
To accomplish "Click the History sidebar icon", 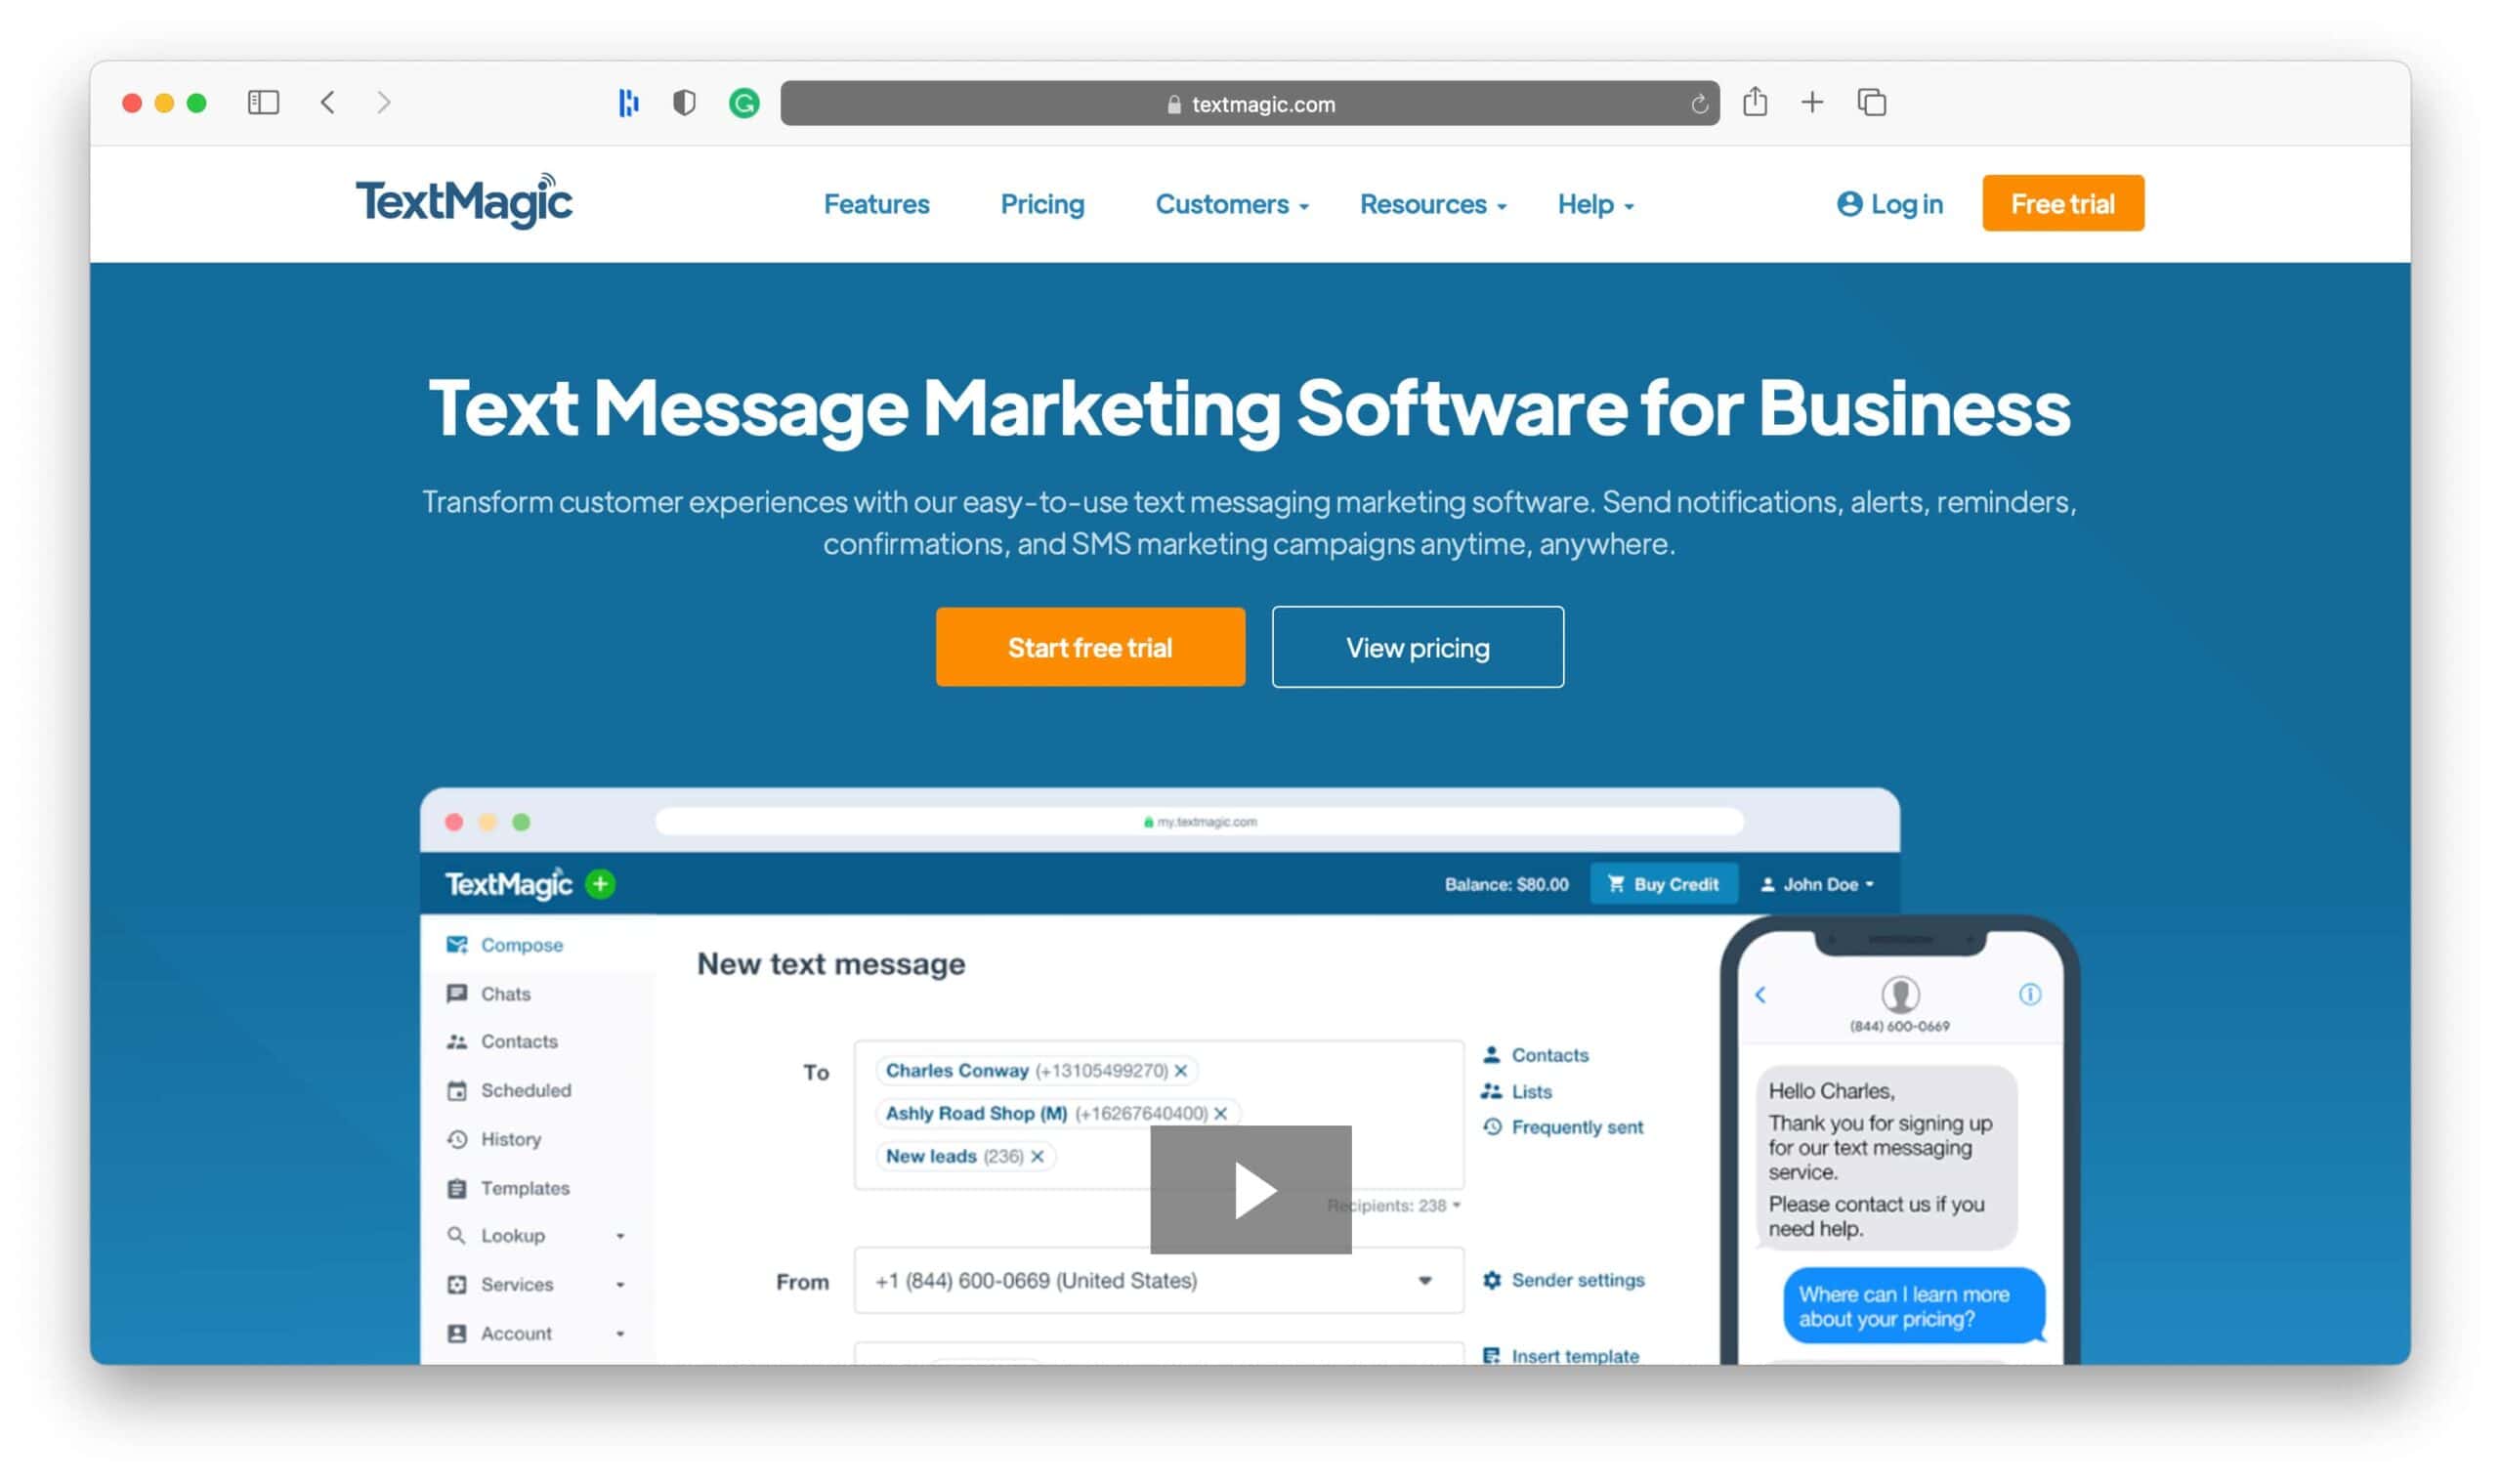I will coord(454,1138).
